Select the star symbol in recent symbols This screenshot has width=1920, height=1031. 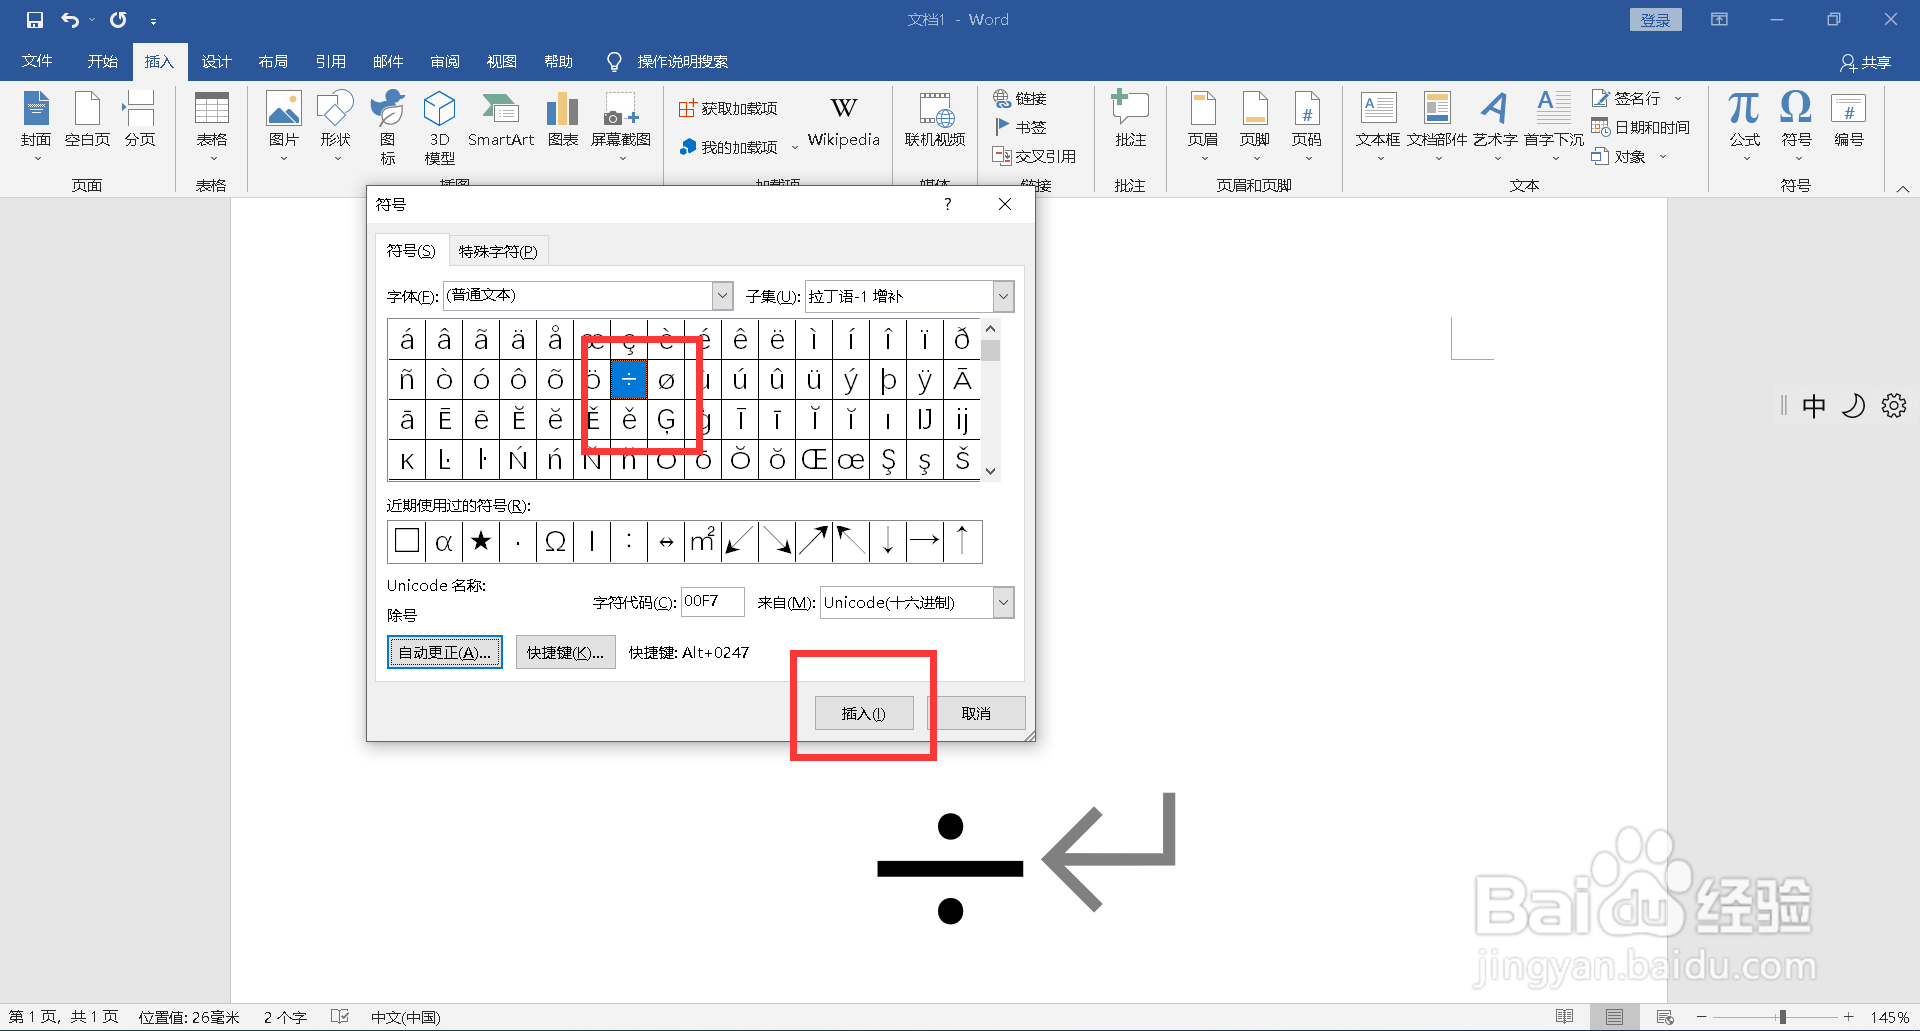(481, 542)
